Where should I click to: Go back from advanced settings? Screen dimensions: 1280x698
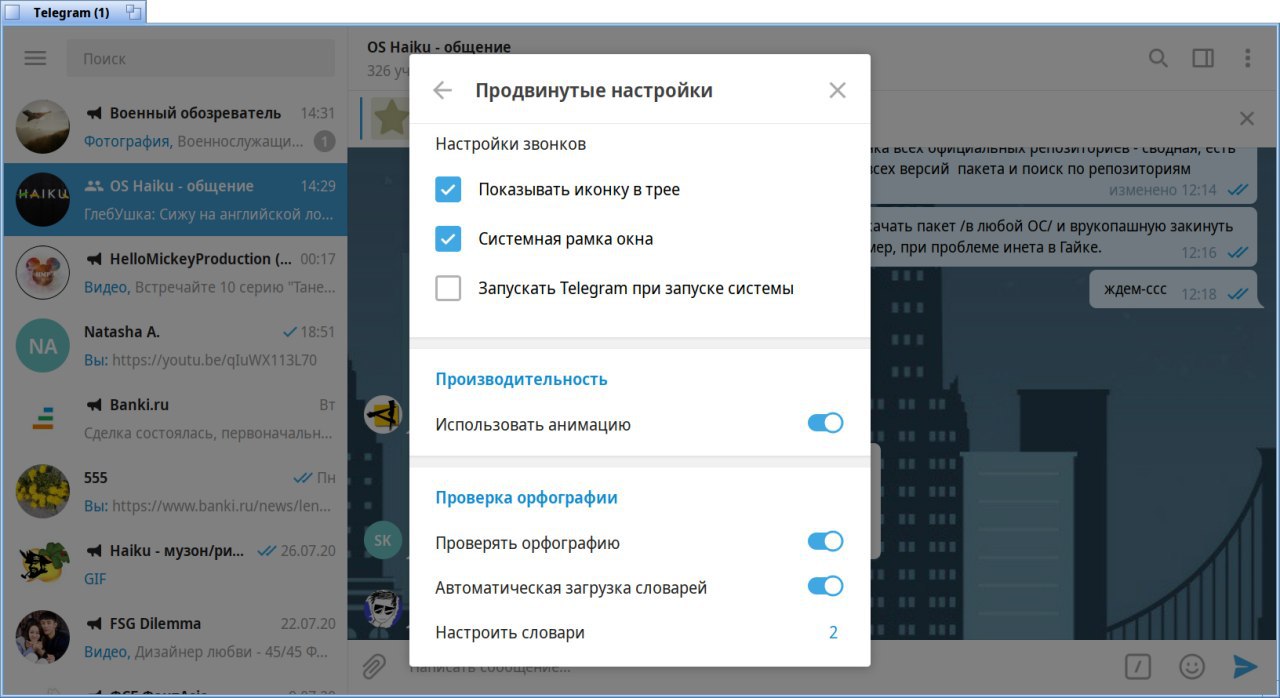point(442,90)
